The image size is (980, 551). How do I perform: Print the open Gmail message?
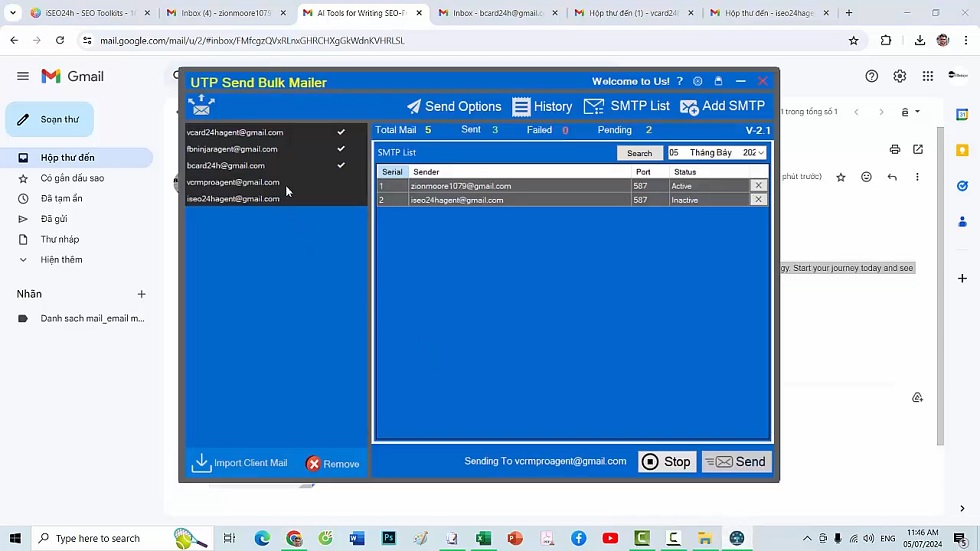[895, 150]
